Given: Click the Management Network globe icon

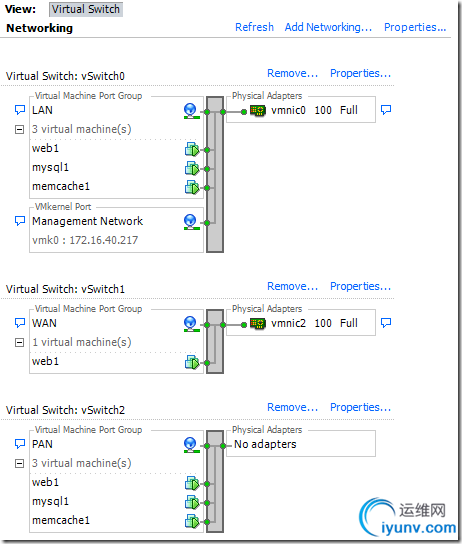Looking at the screenshot, I should coord(191,222).
